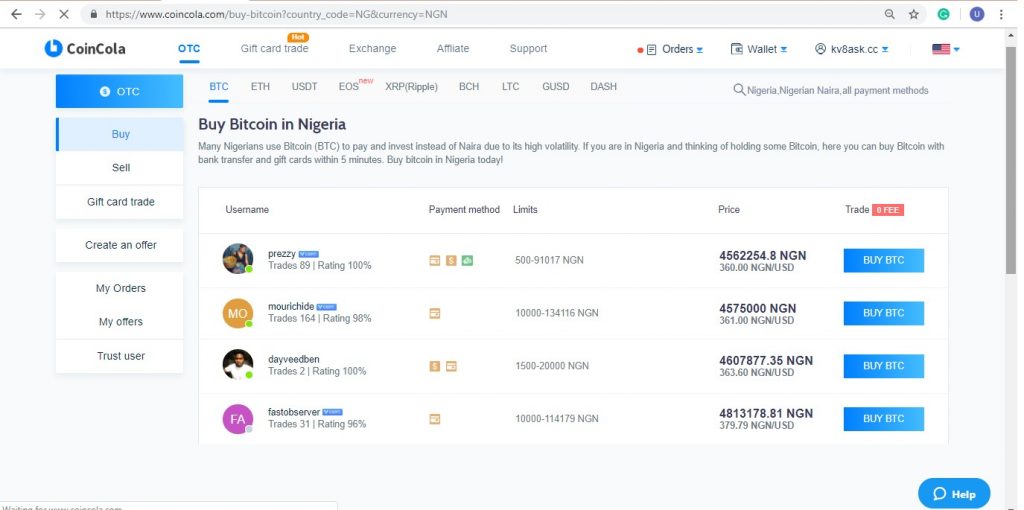Click the search magnifier icon for filters

[739, 90]
